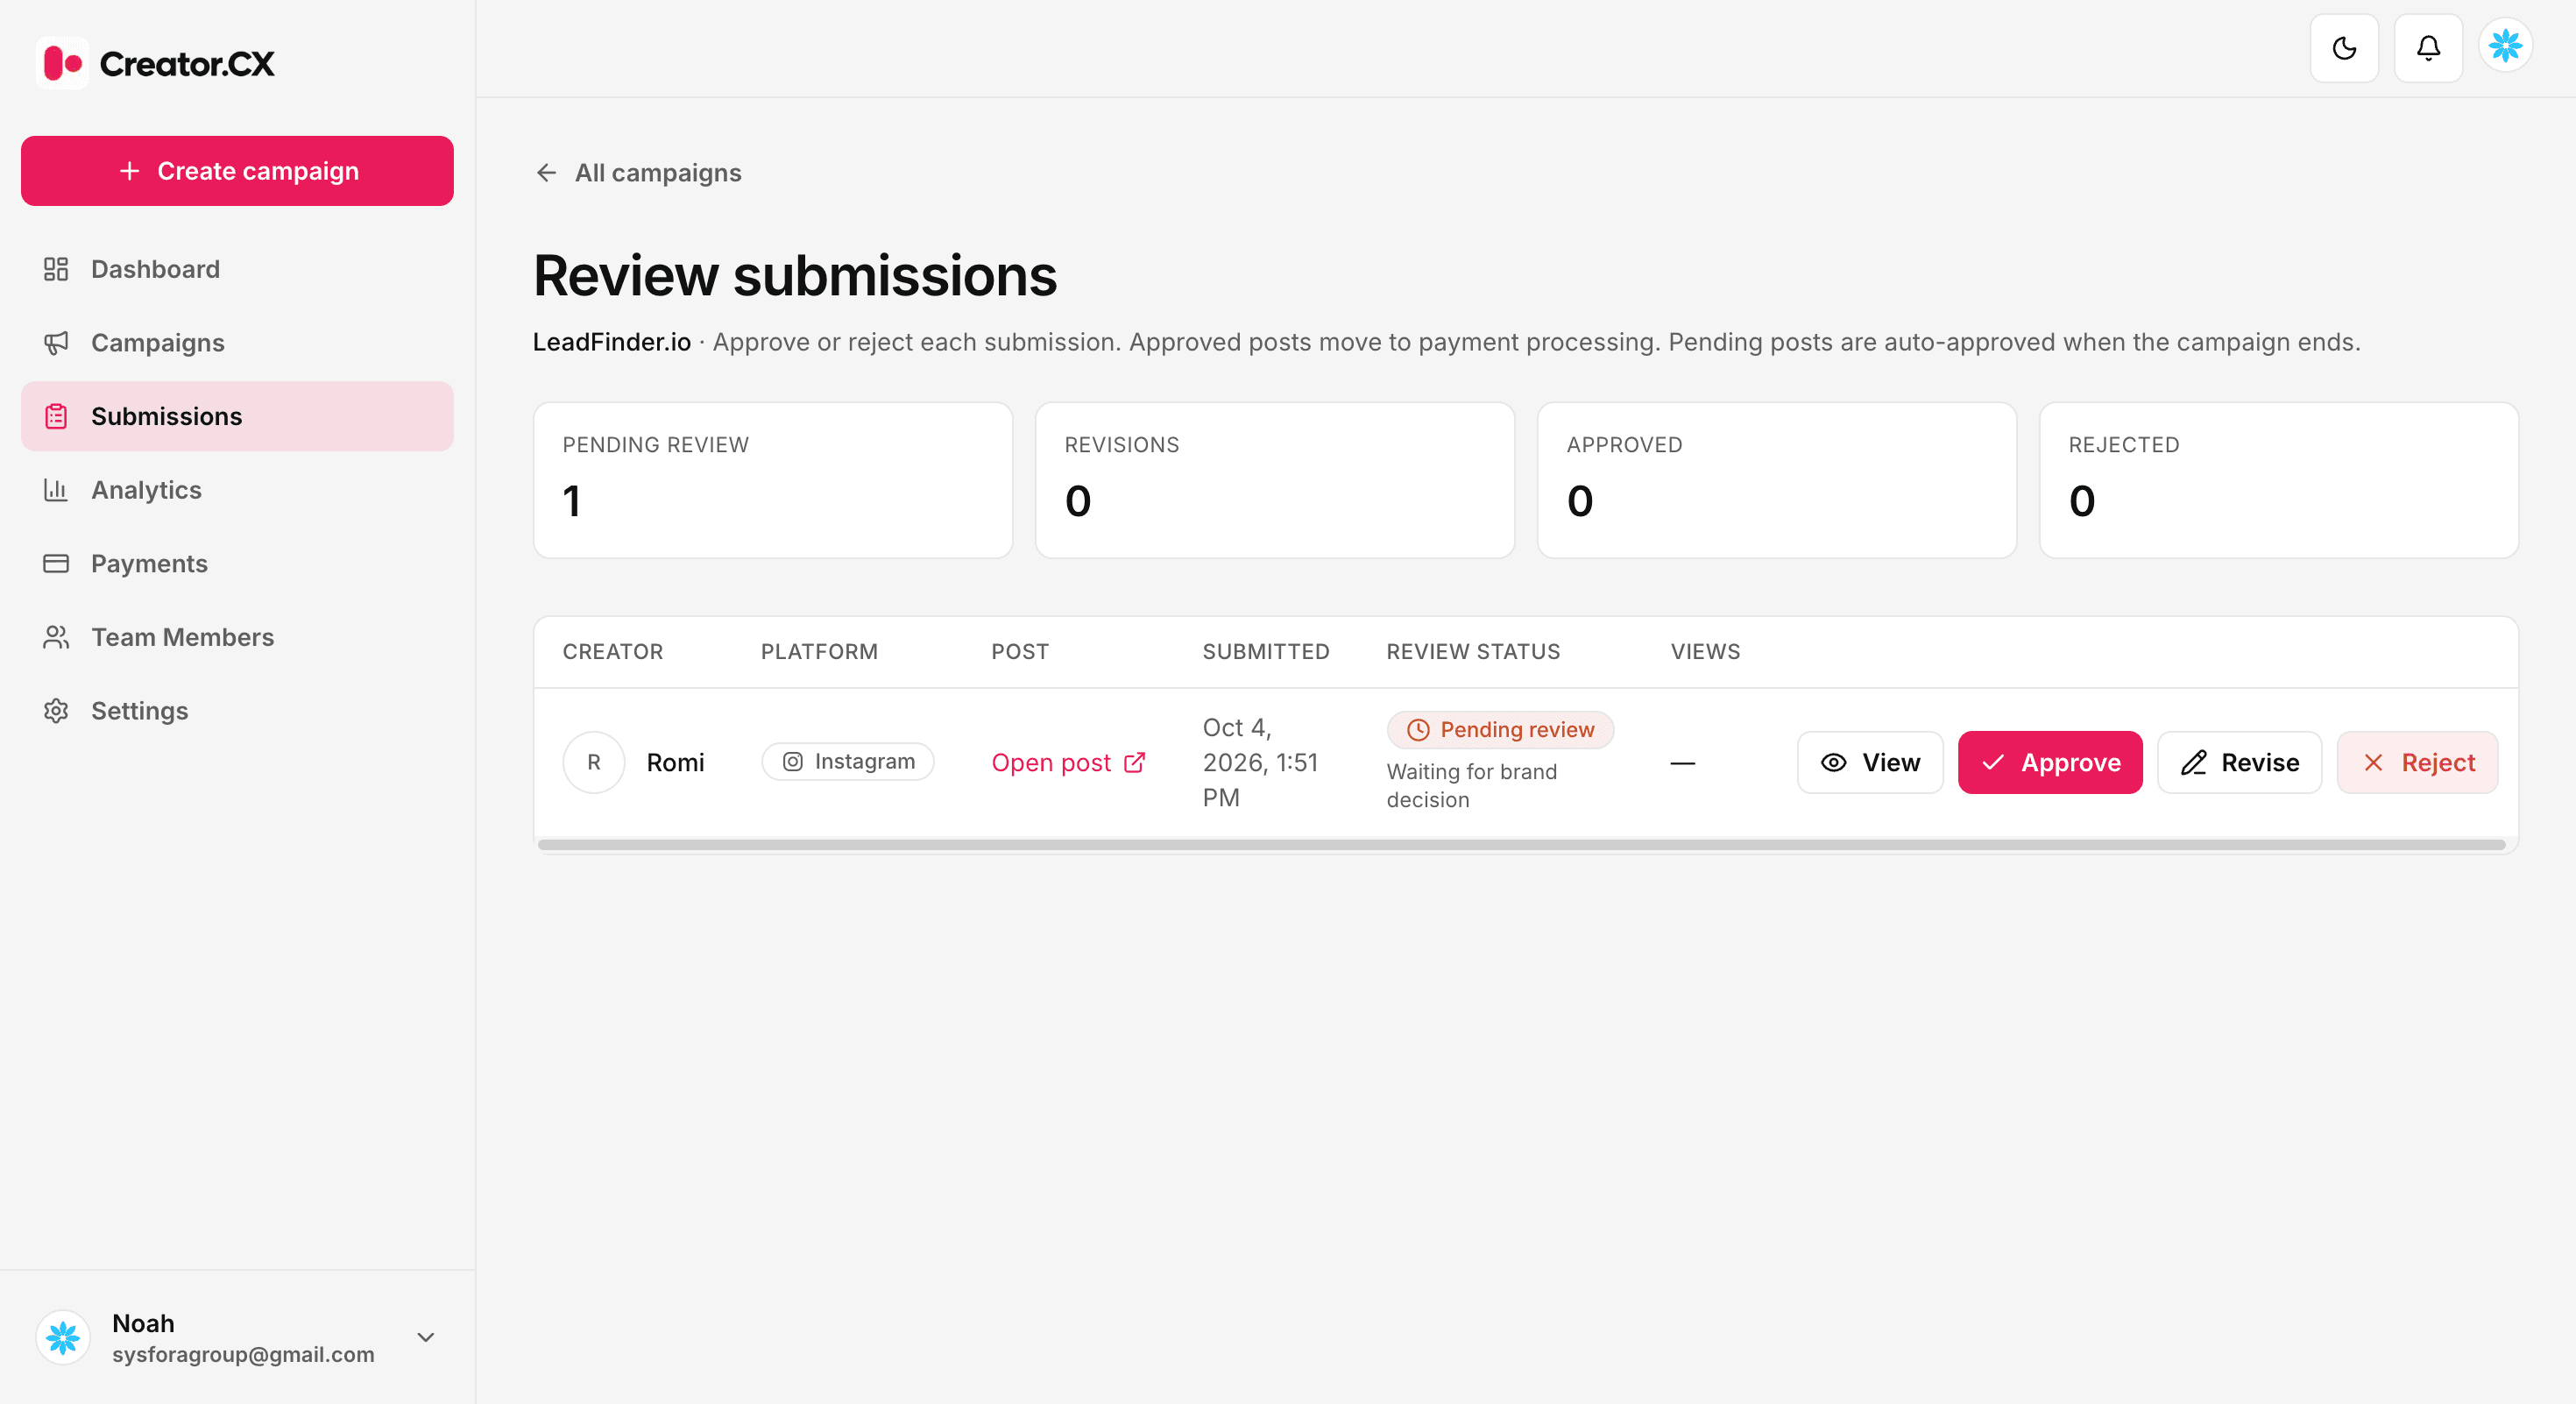Click the Pending Review stat card
Image resolution: width=2576 pixels, height=1404 pixels.
point(773,481)
